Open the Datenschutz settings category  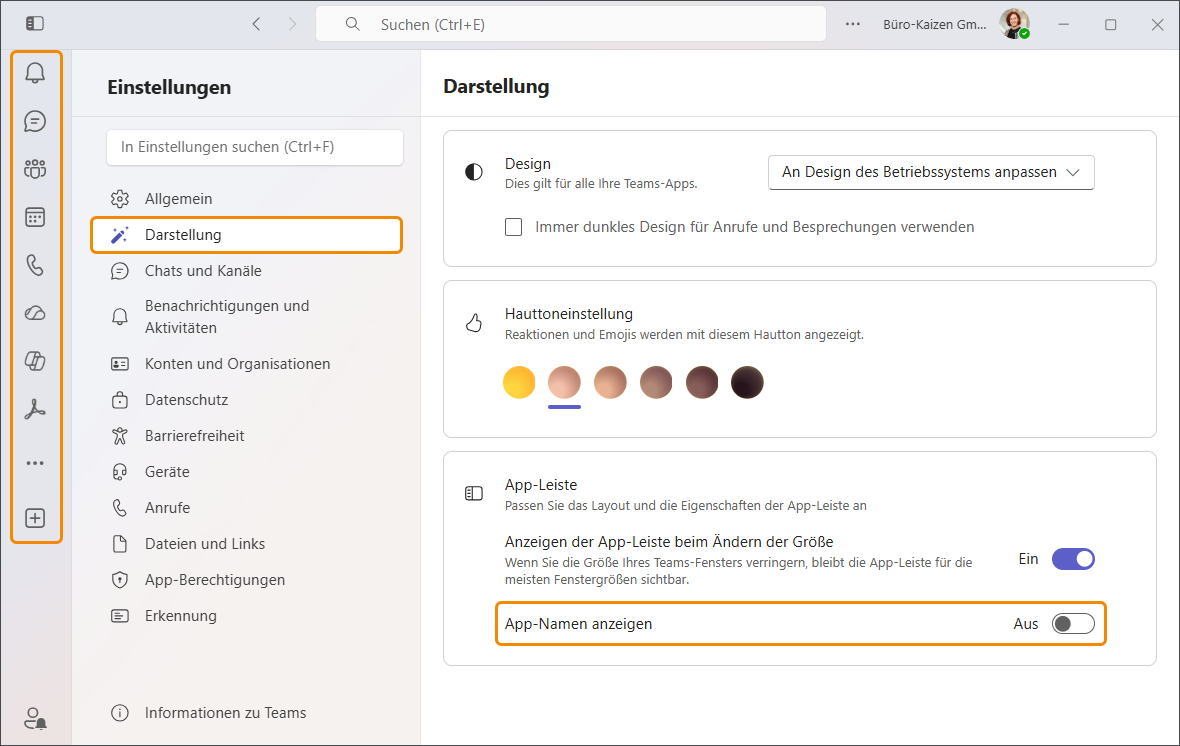pos(186,400)
